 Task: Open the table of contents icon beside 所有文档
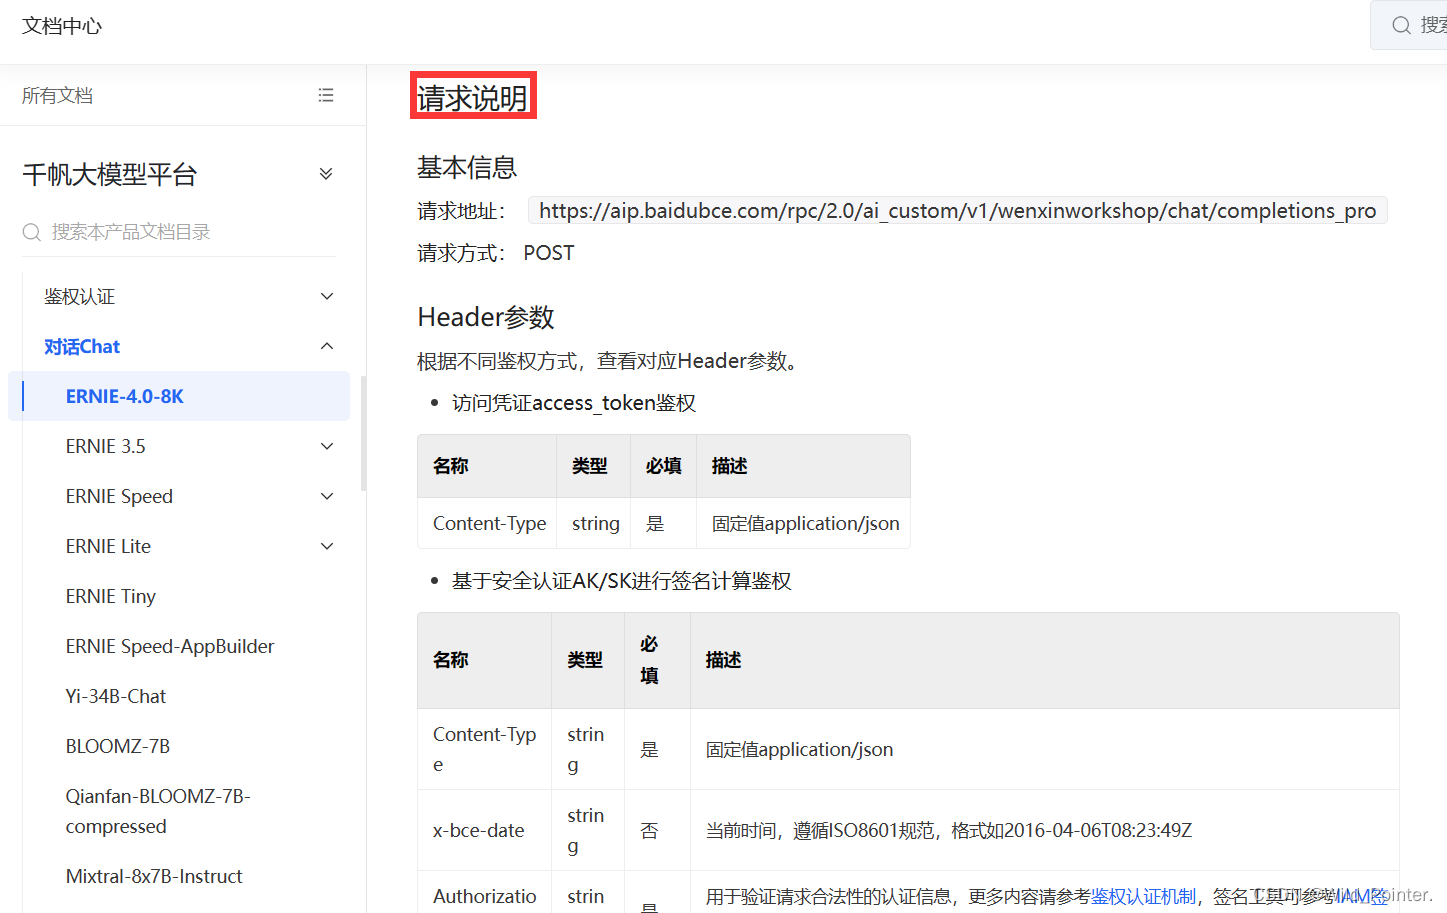(x=326, y=94)
